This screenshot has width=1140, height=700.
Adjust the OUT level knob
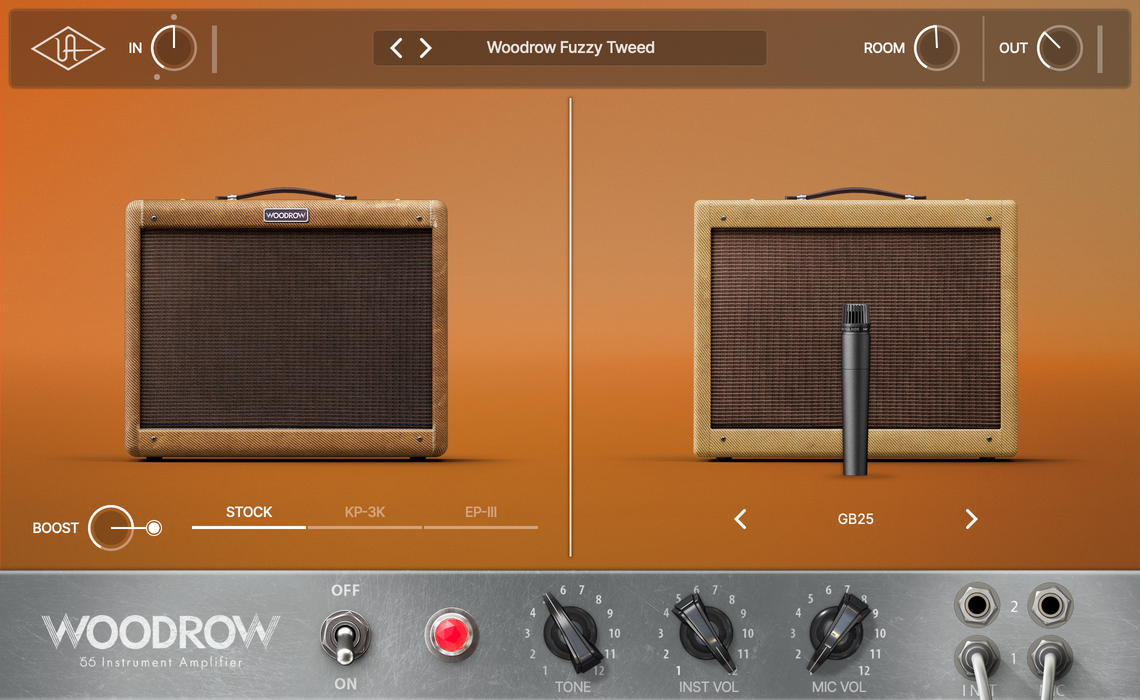1057,46
